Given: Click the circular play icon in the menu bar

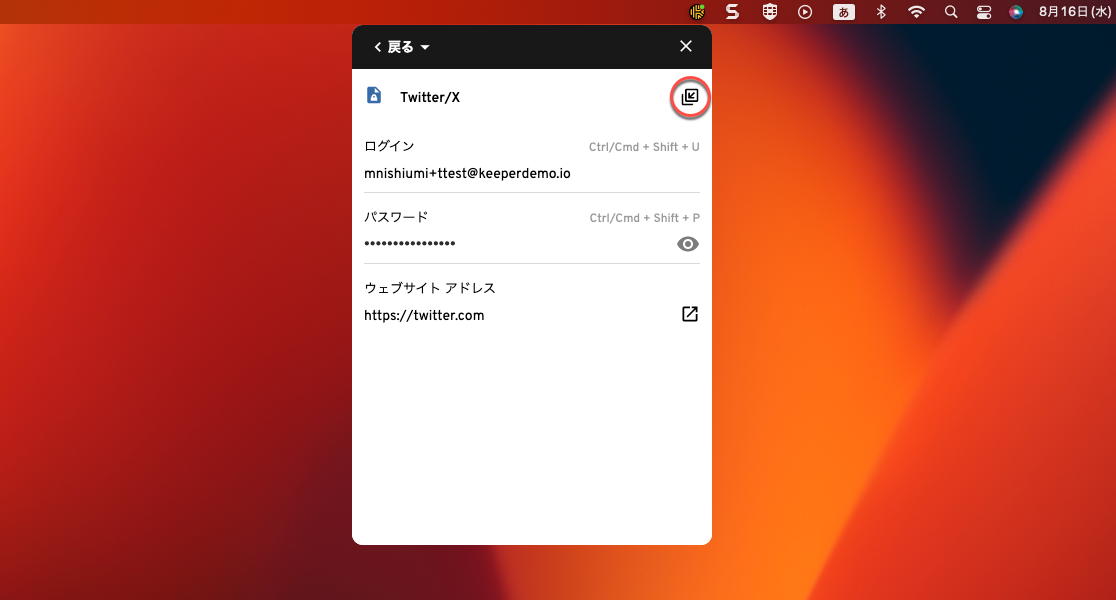Looking at the screenshot, I should point(805,12).
